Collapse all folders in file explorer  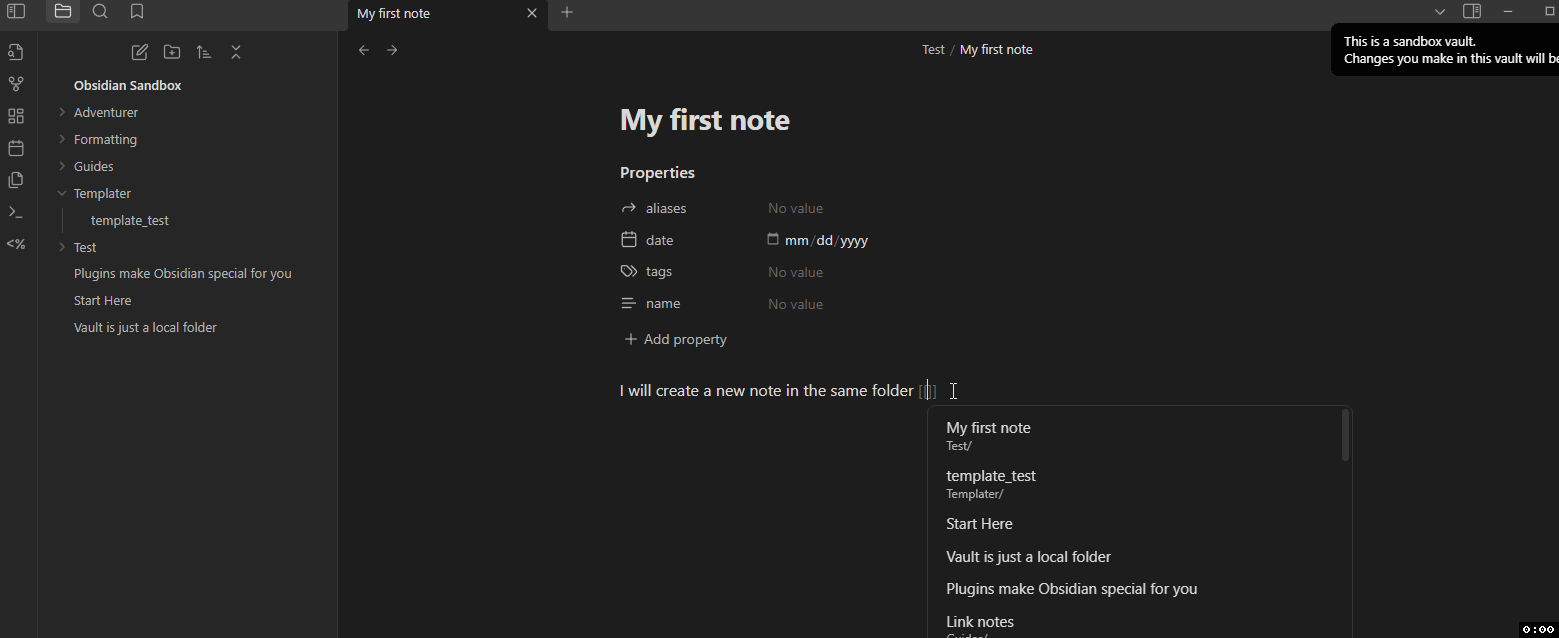coord(236,52)
